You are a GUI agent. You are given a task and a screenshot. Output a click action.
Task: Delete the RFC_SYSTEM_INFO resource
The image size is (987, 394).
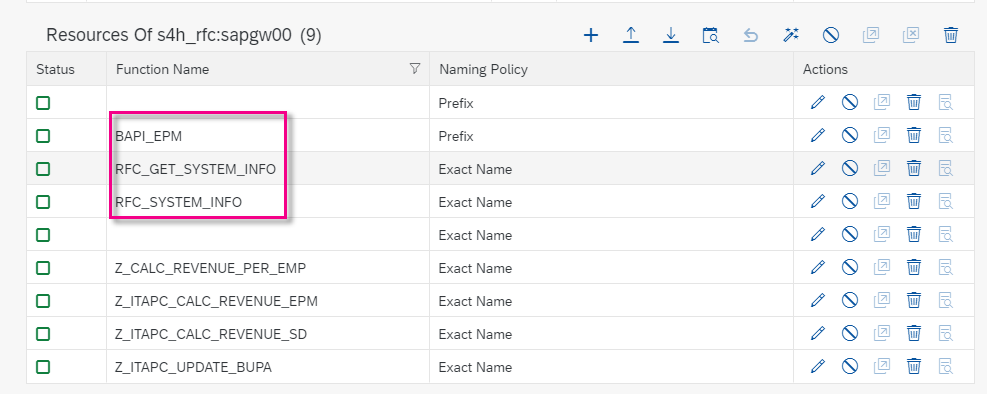coord(914,201)
